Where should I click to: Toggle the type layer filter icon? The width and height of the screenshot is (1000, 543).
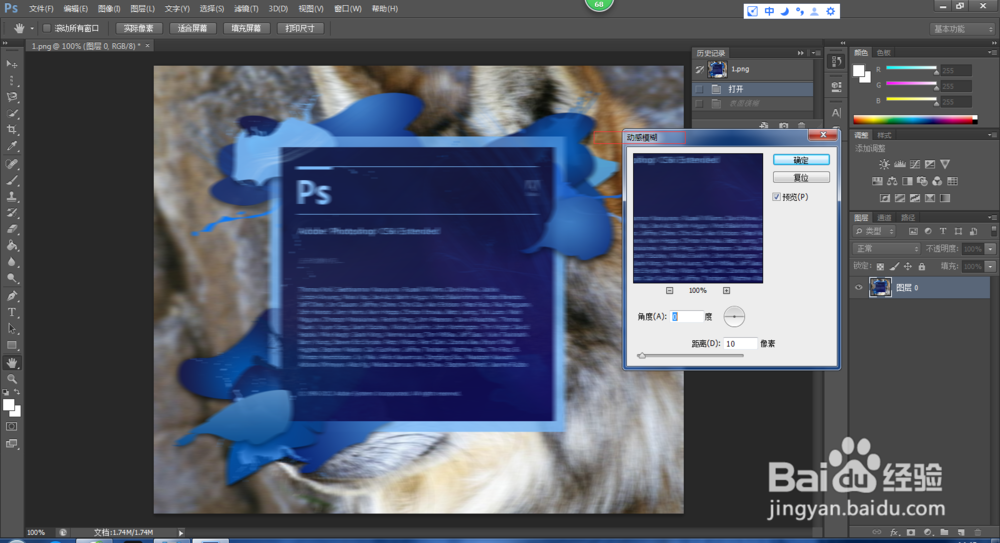pos(943,232)
